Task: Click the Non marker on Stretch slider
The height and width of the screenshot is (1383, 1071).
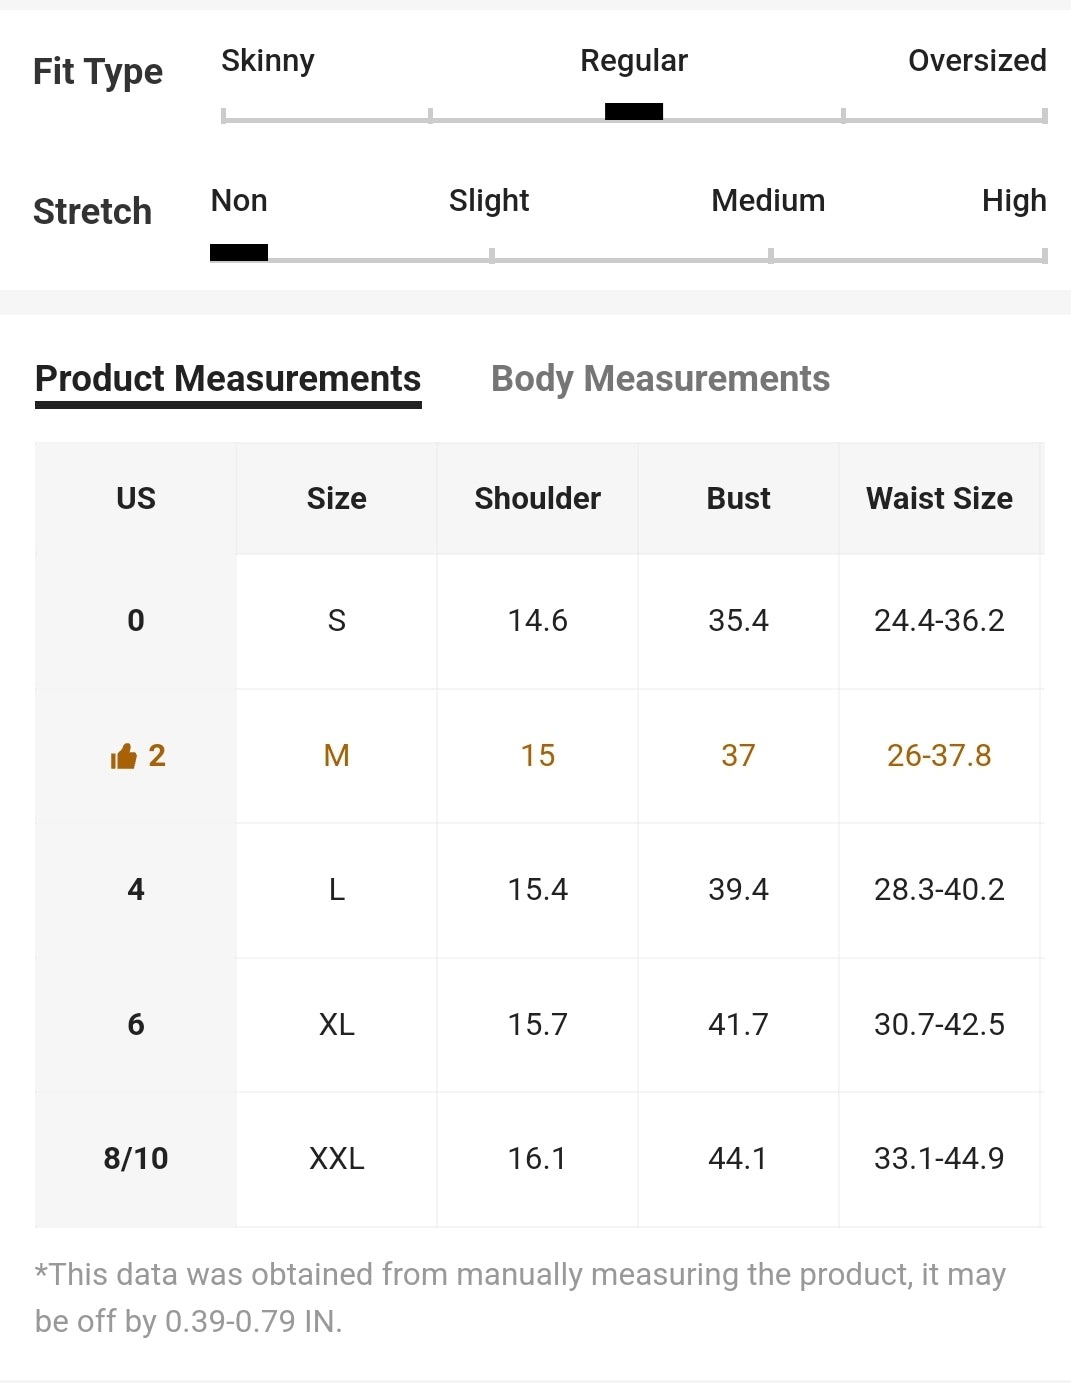Action: pos(239,252)
